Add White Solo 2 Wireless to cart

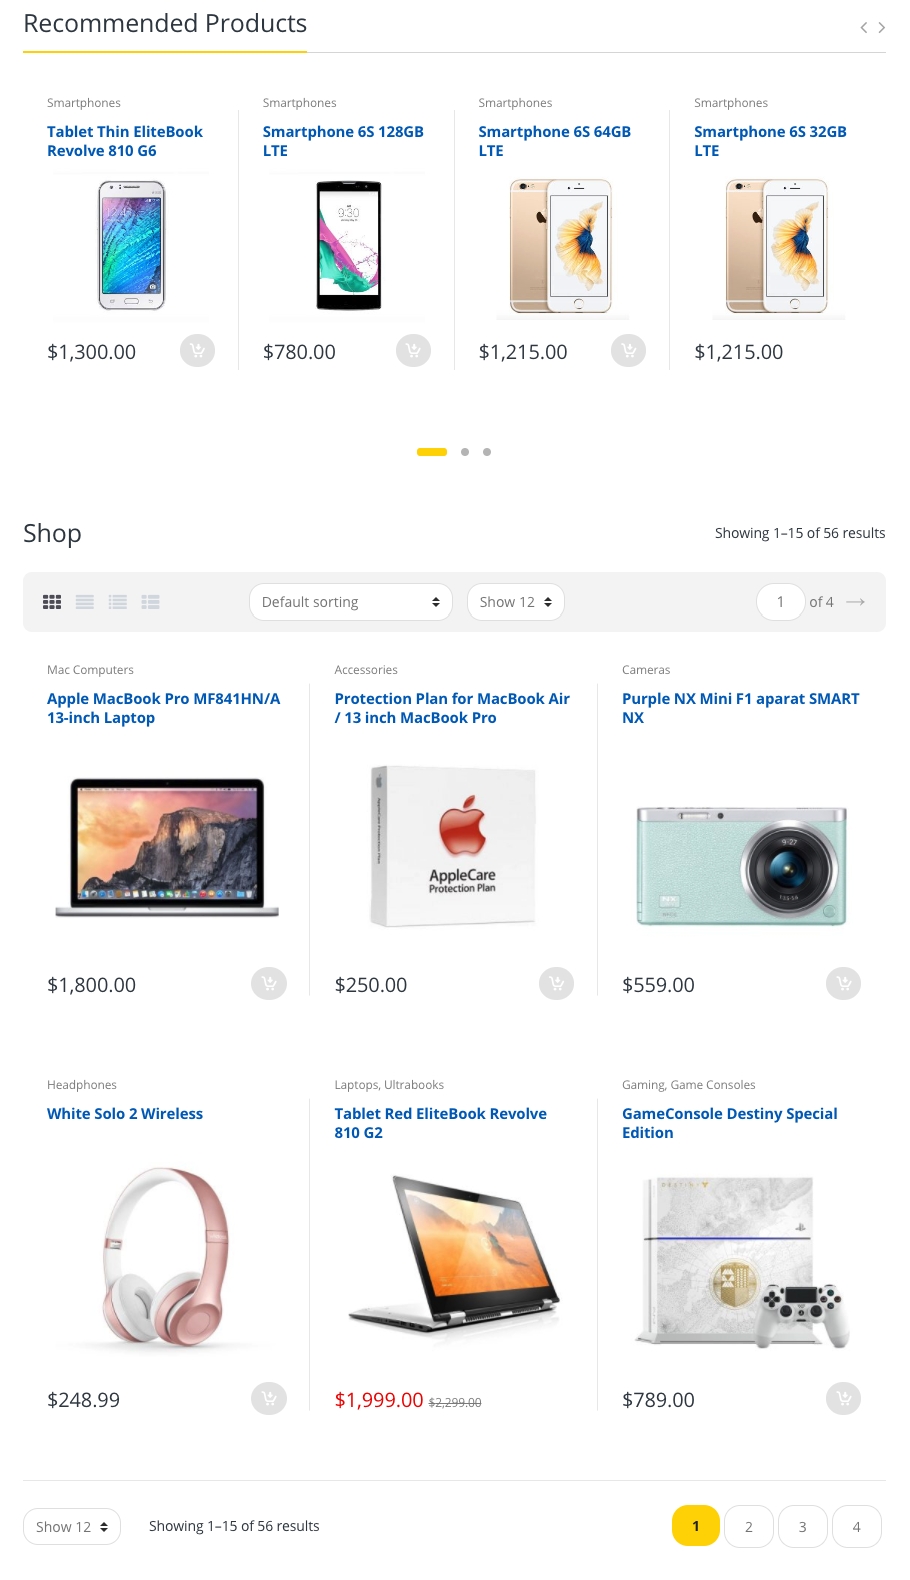(269, 1398)
